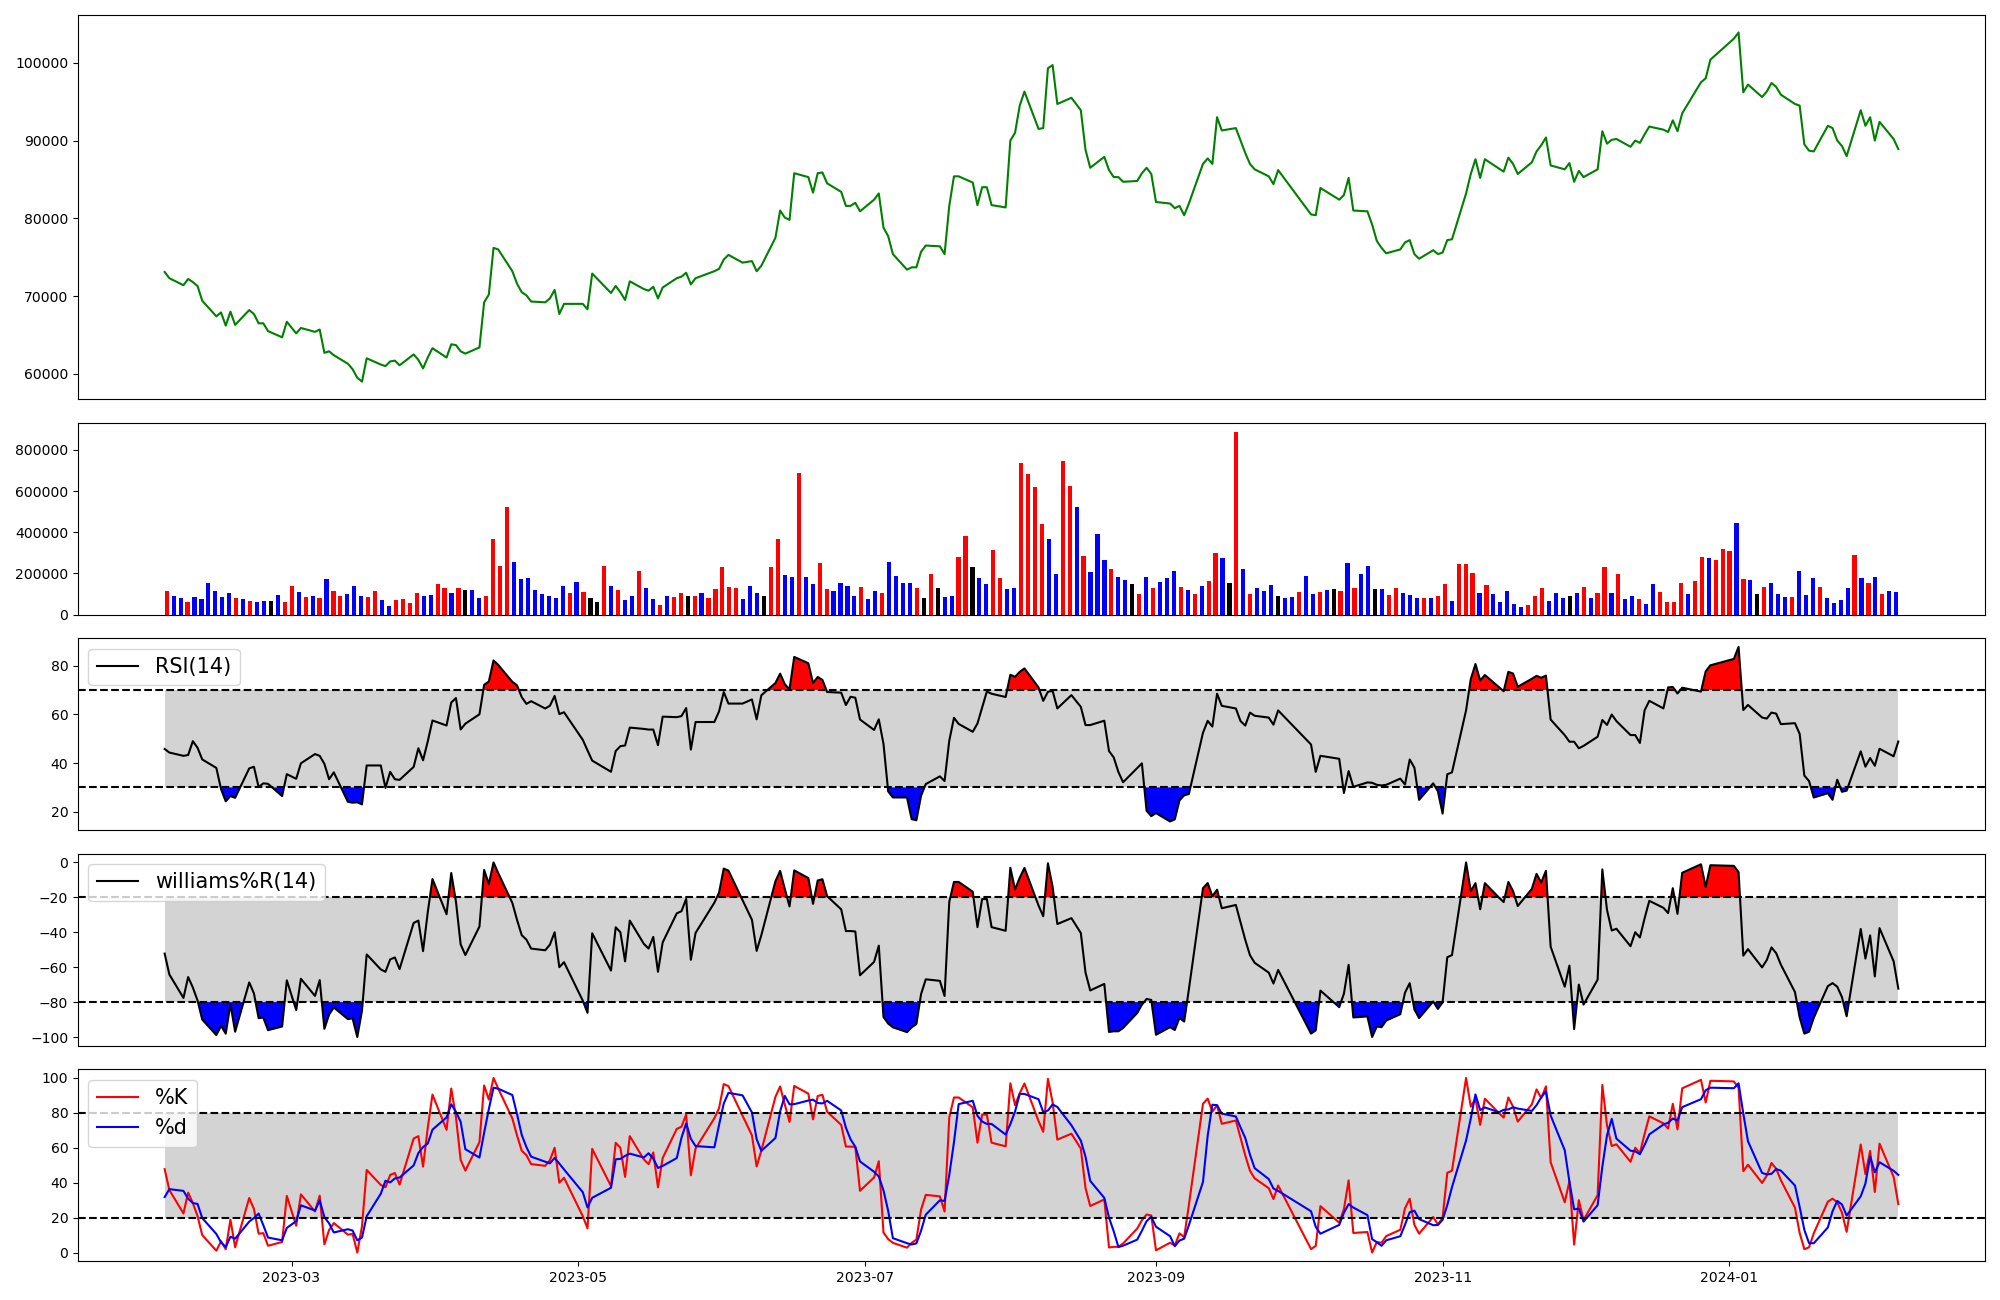The width and height of the screenshot is (2000, 1300).
Task: Click the 800000 volume axis label
Action: [42, 451]
